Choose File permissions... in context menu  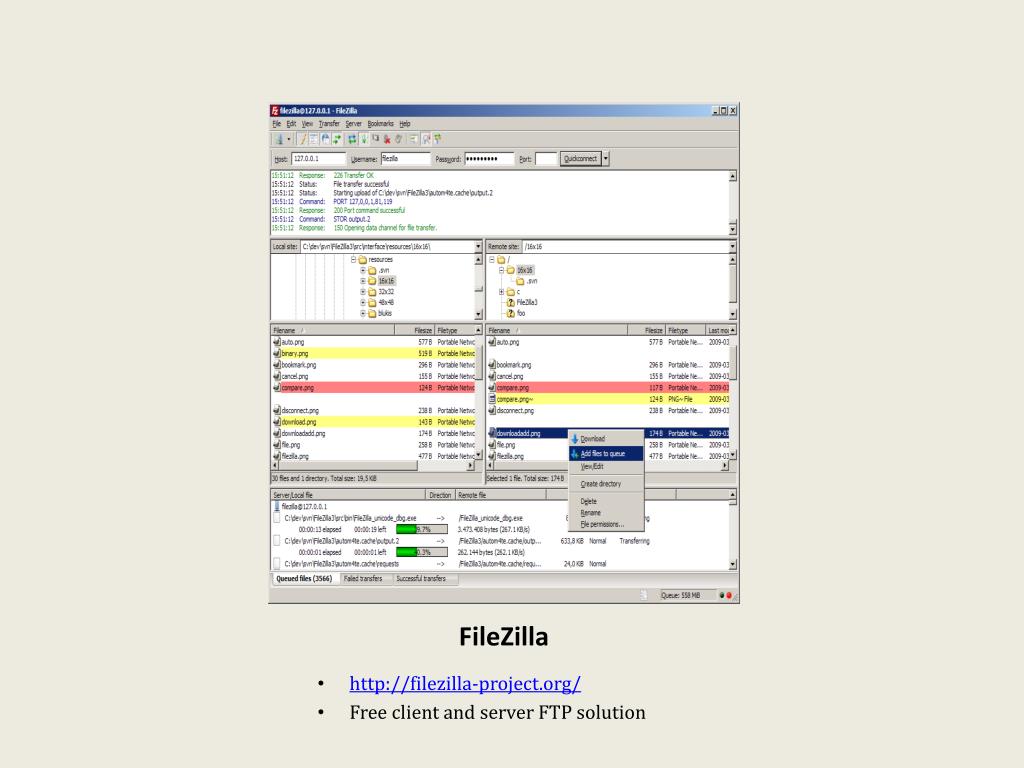click(x=606, y=524)
